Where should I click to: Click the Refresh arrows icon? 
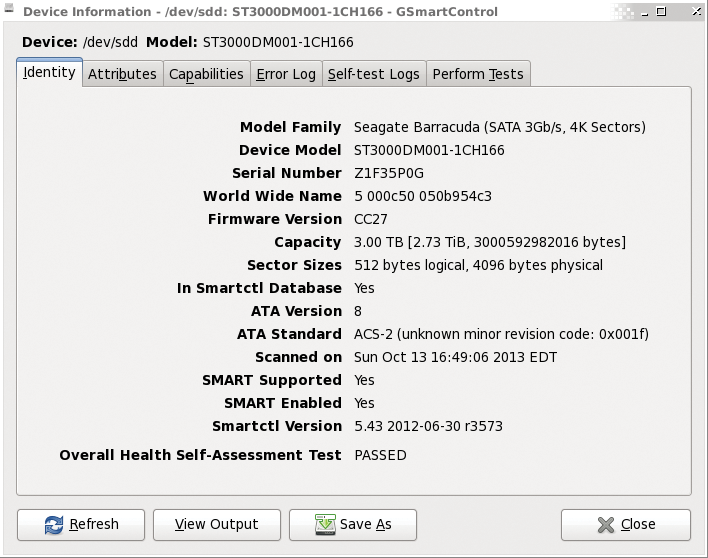54,525
